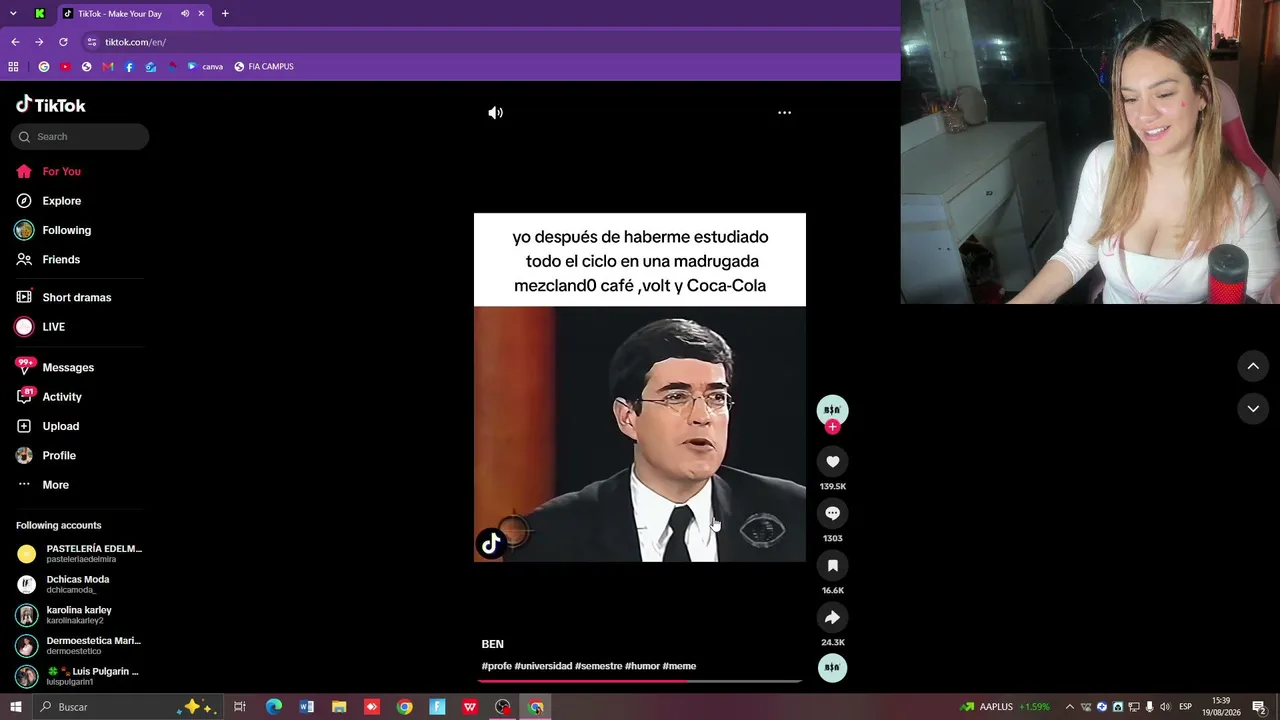The width and height of the screenshot is (1280, 720).
Task: Go to the next video
Action: (1253, 408)
